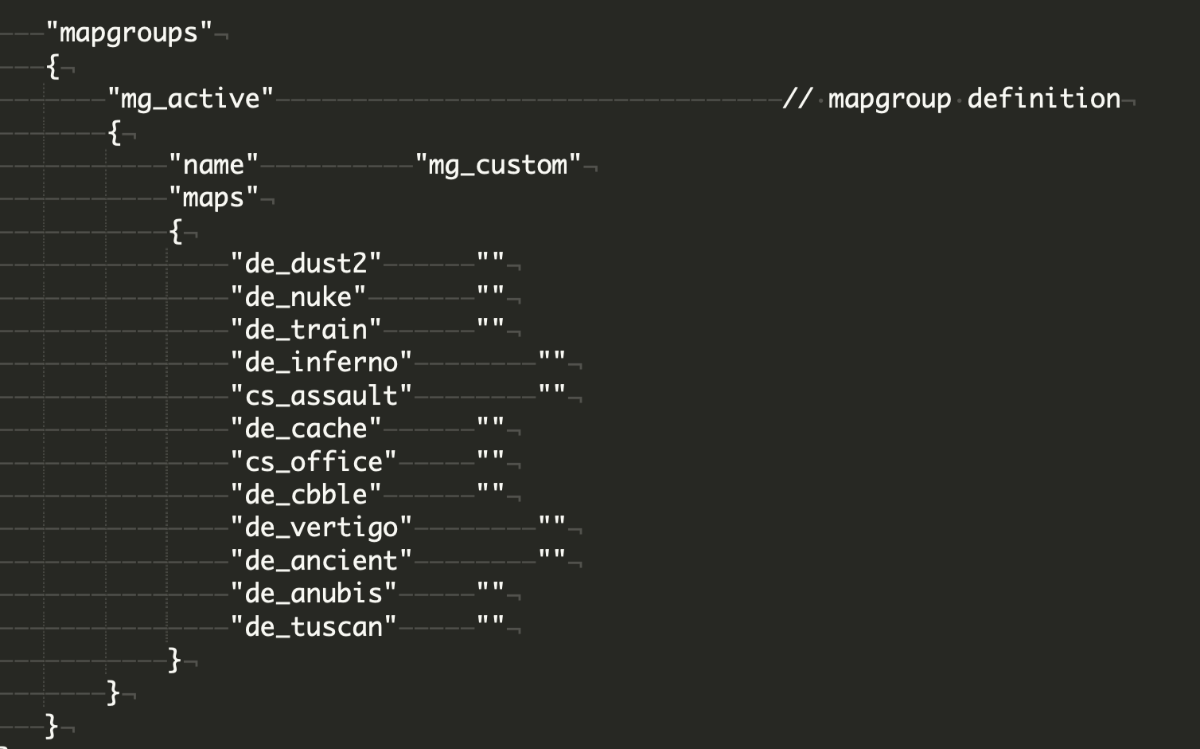This screenshot has width=1200, height=749.
Task: Click the "cs_office" map entry
Action: 314,461
